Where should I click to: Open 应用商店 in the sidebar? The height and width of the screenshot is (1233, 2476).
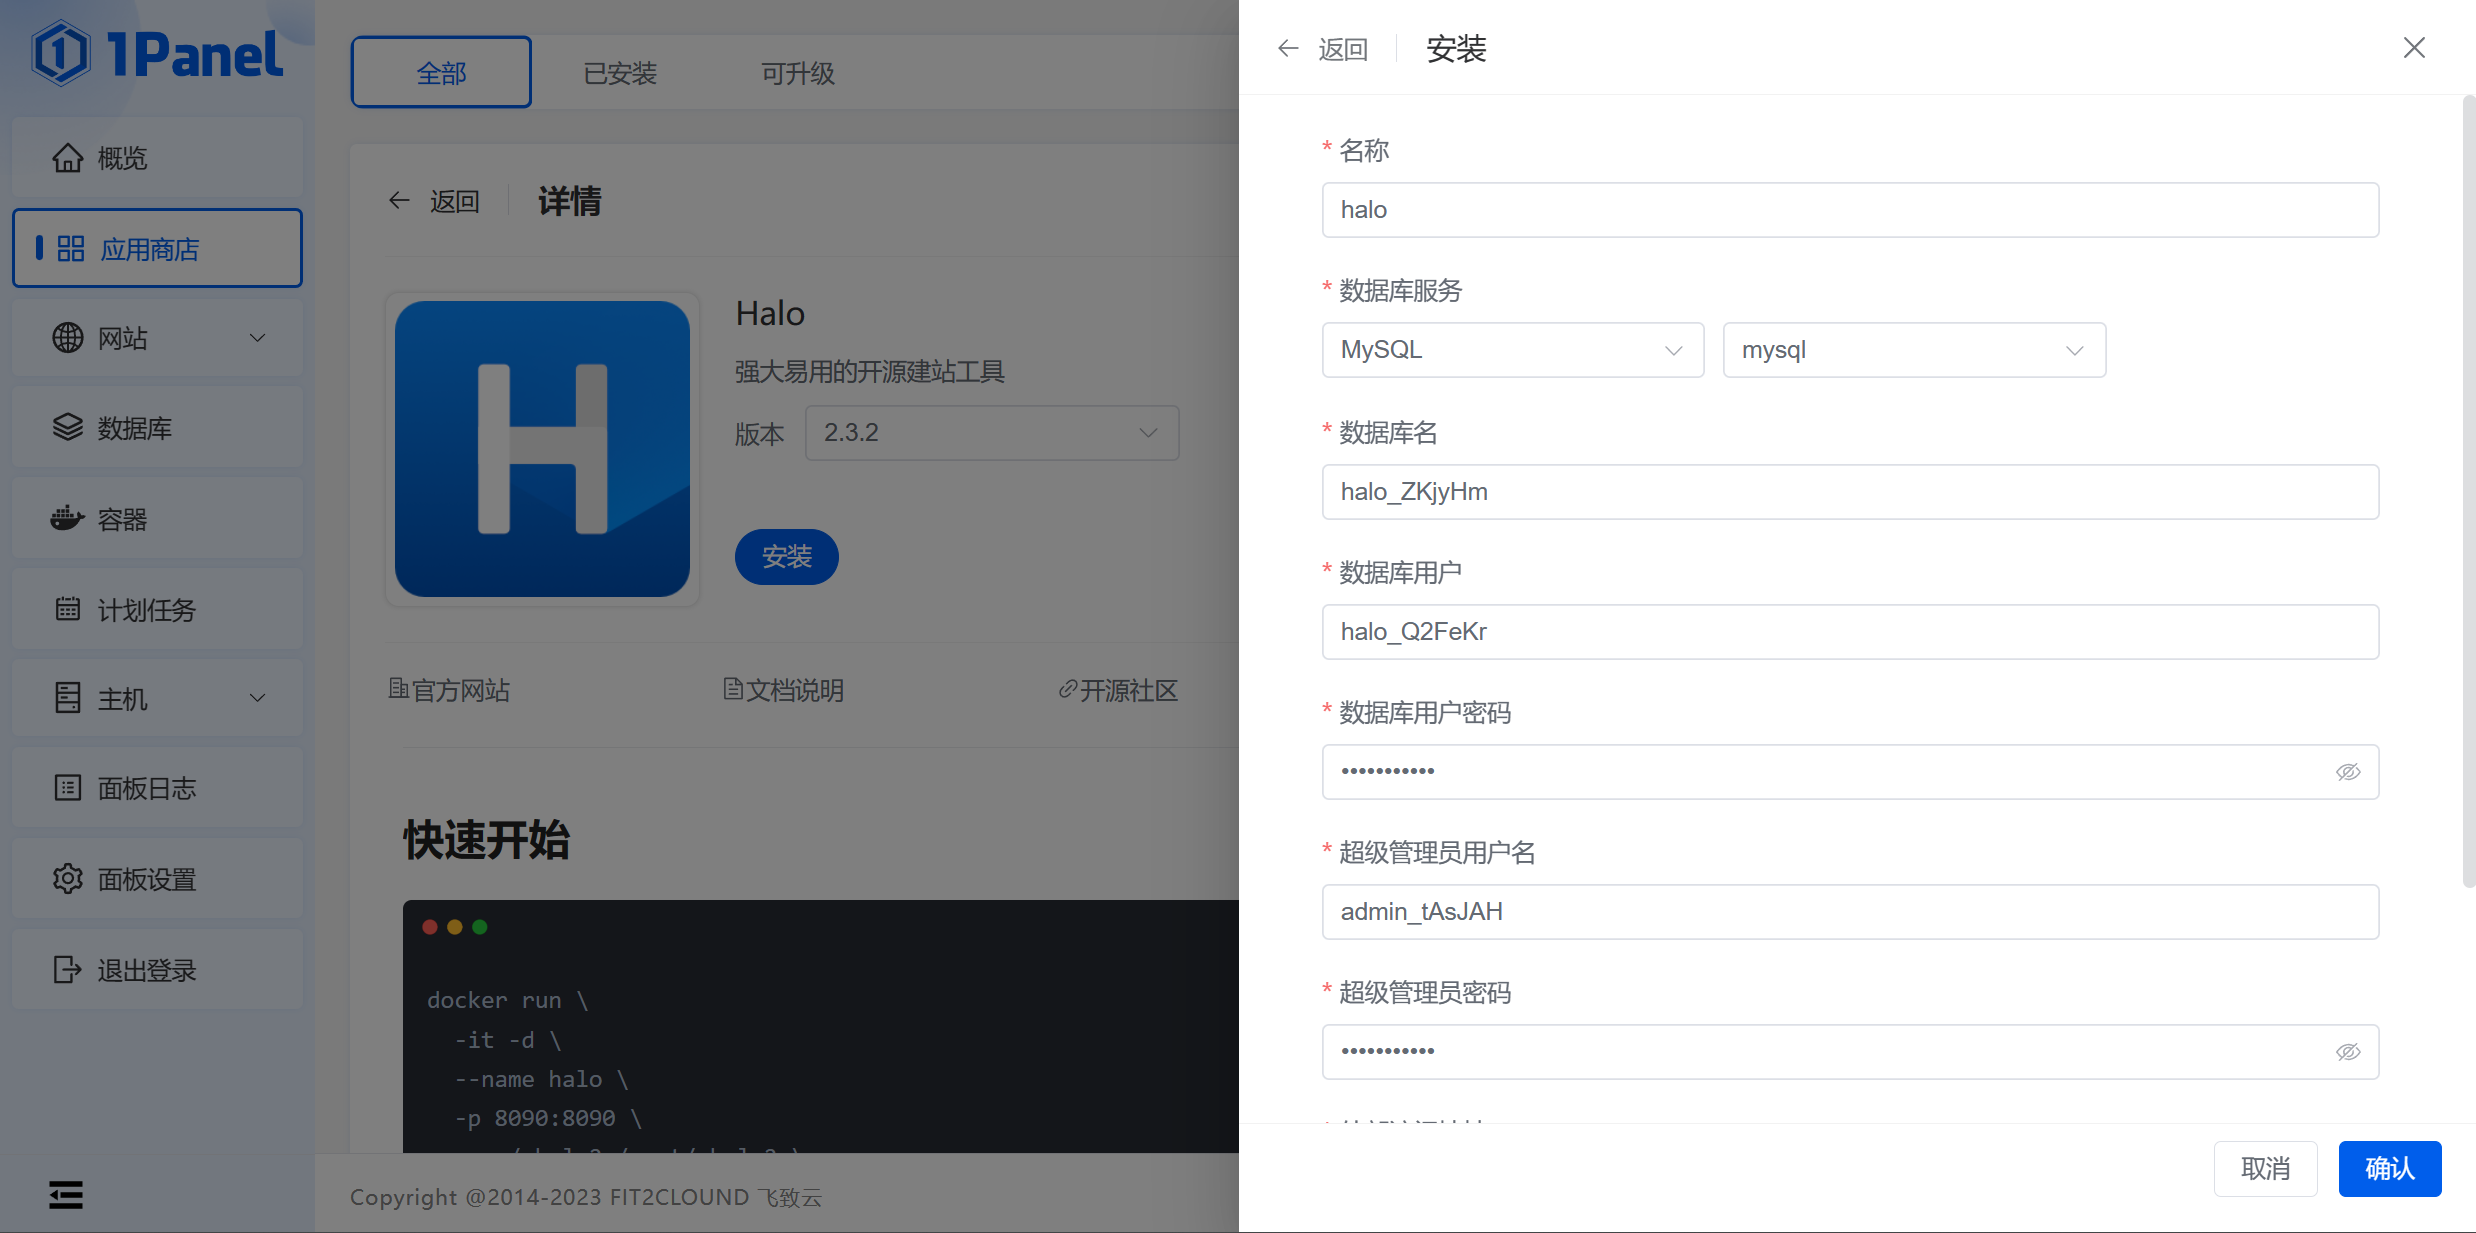[157, 248]
